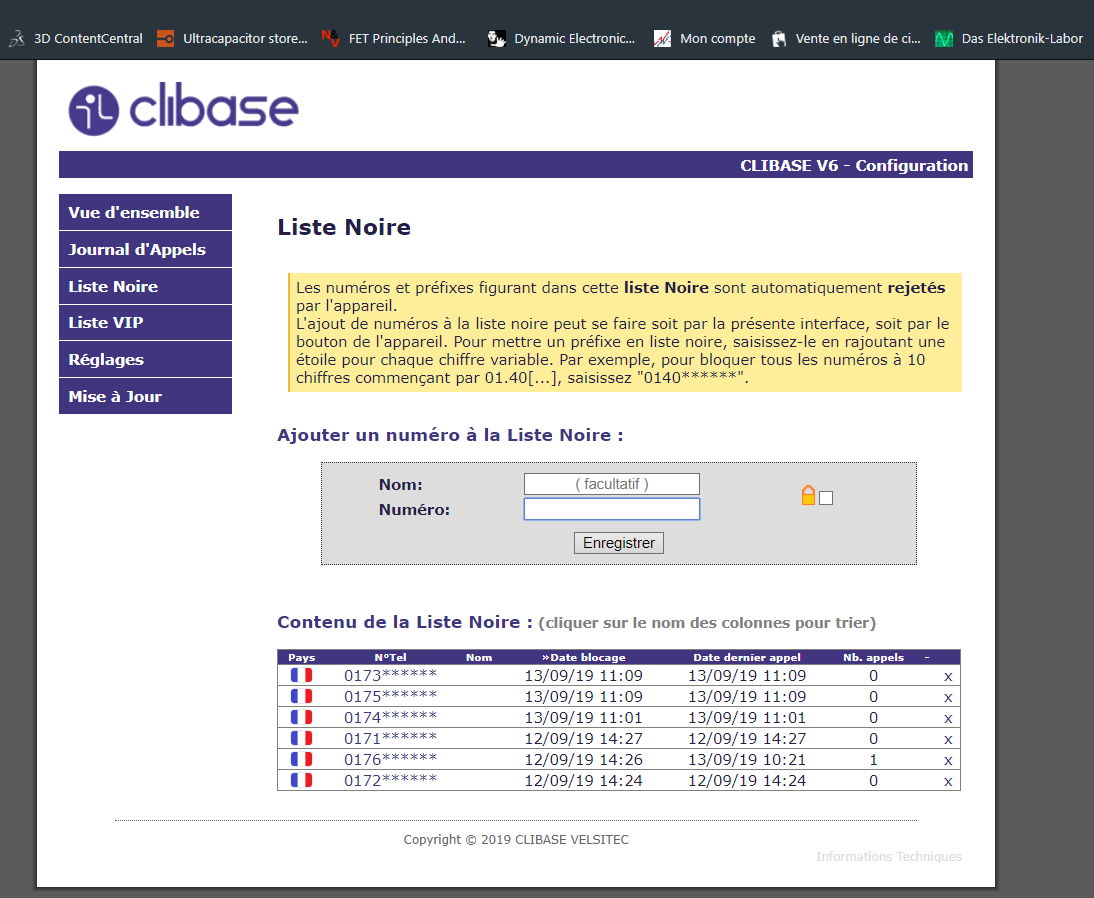Open the Vente en ligne bookmark
The image size is (1094, 898).
pos(846,38)
